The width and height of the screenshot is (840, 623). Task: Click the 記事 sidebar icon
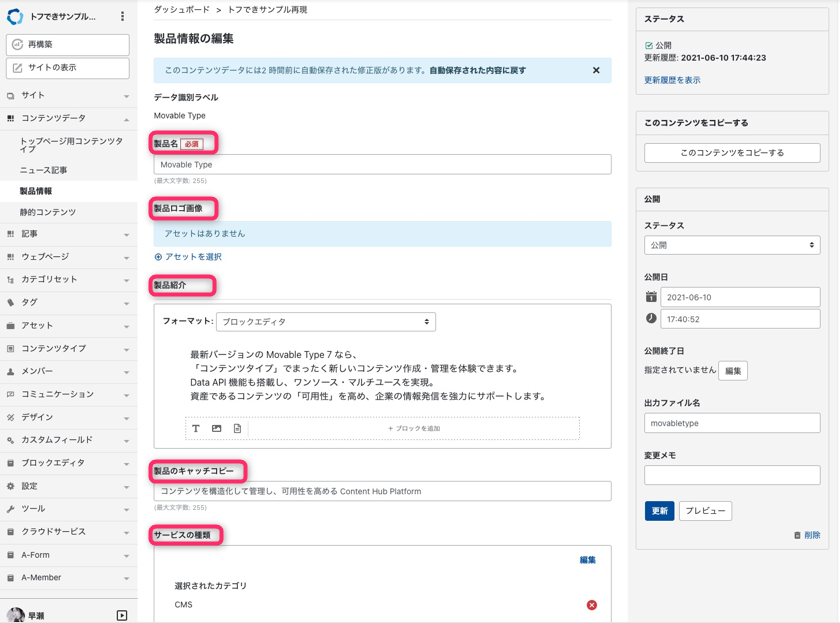click(x=10, y=234)
